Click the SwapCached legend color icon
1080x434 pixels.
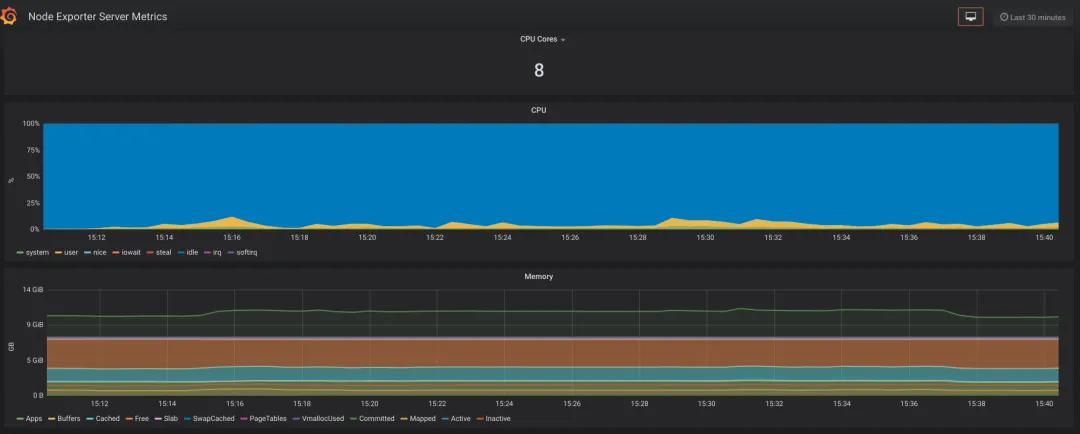[x=186, y=418]
